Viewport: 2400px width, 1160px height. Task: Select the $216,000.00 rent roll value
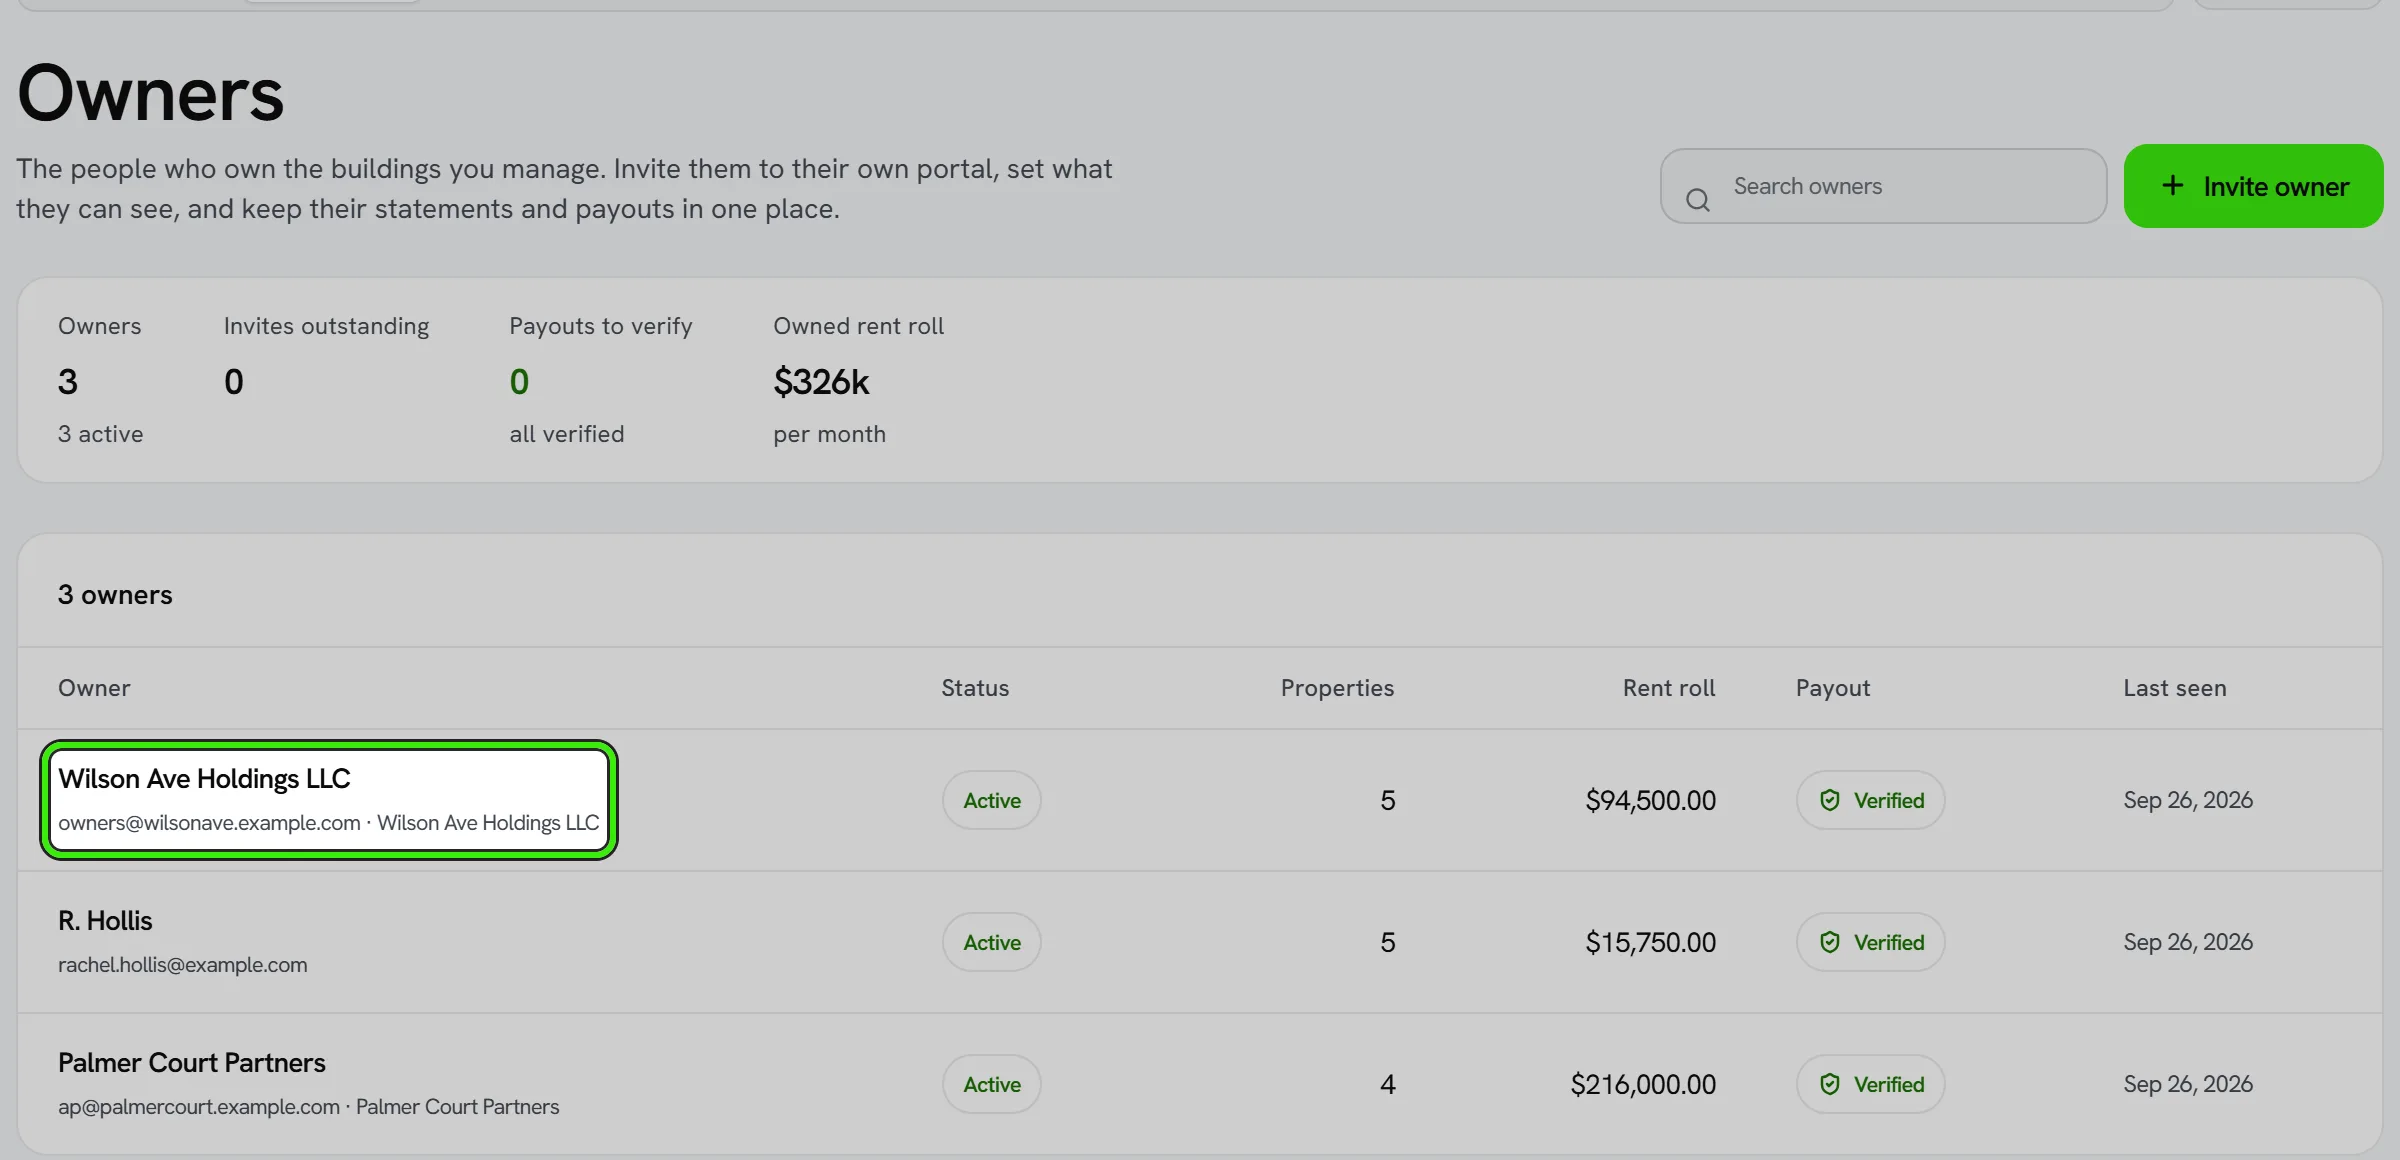[x=1643, y=1084]
